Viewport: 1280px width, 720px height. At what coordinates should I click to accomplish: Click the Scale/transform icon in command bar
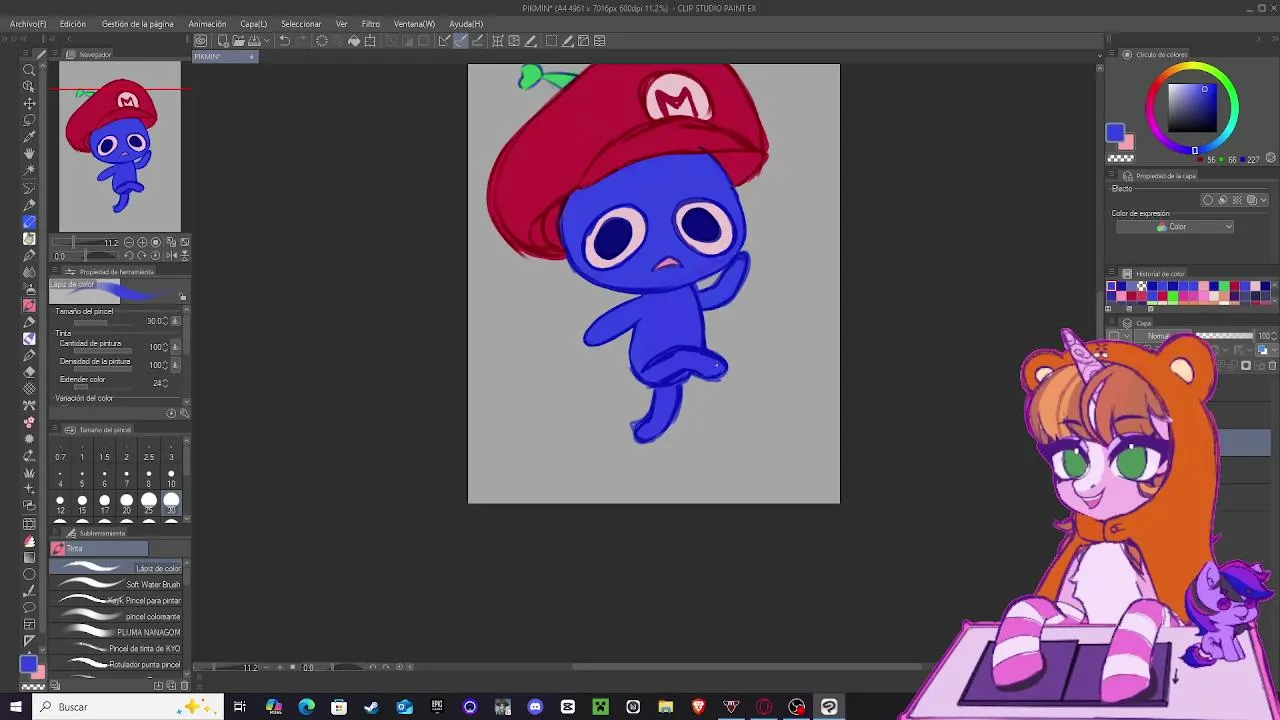370,41
